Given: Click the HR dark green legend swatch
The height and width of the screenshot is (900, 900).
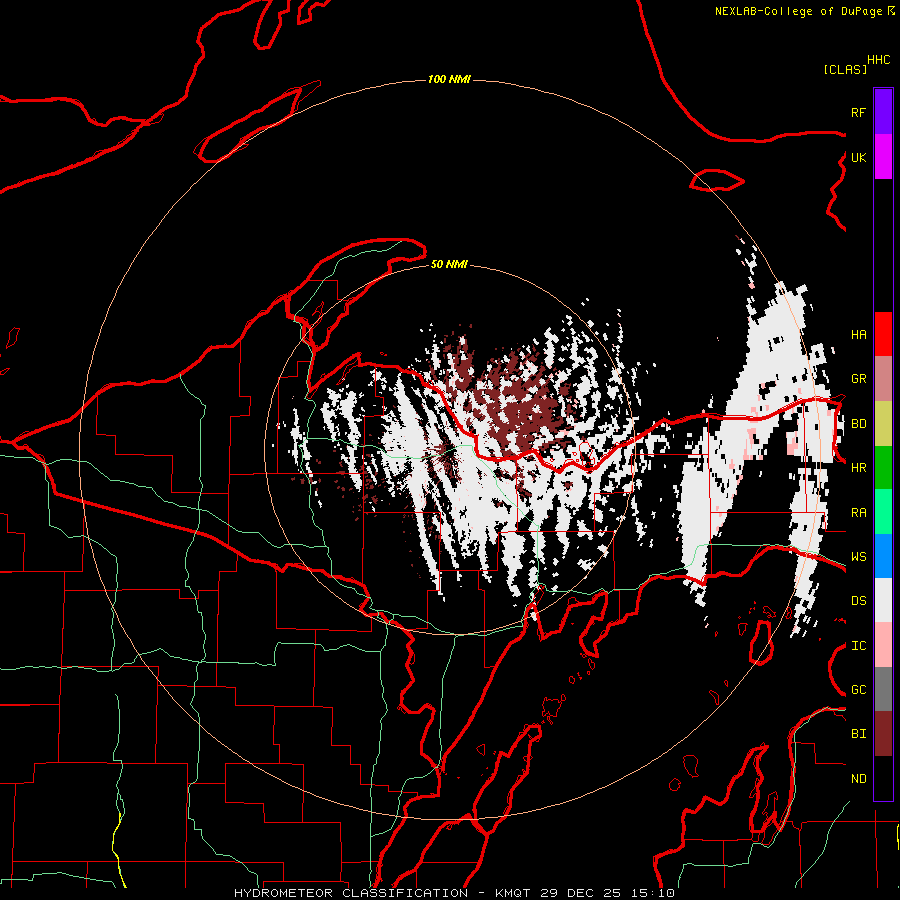Looking at the screenshot, I should point(883,468).
